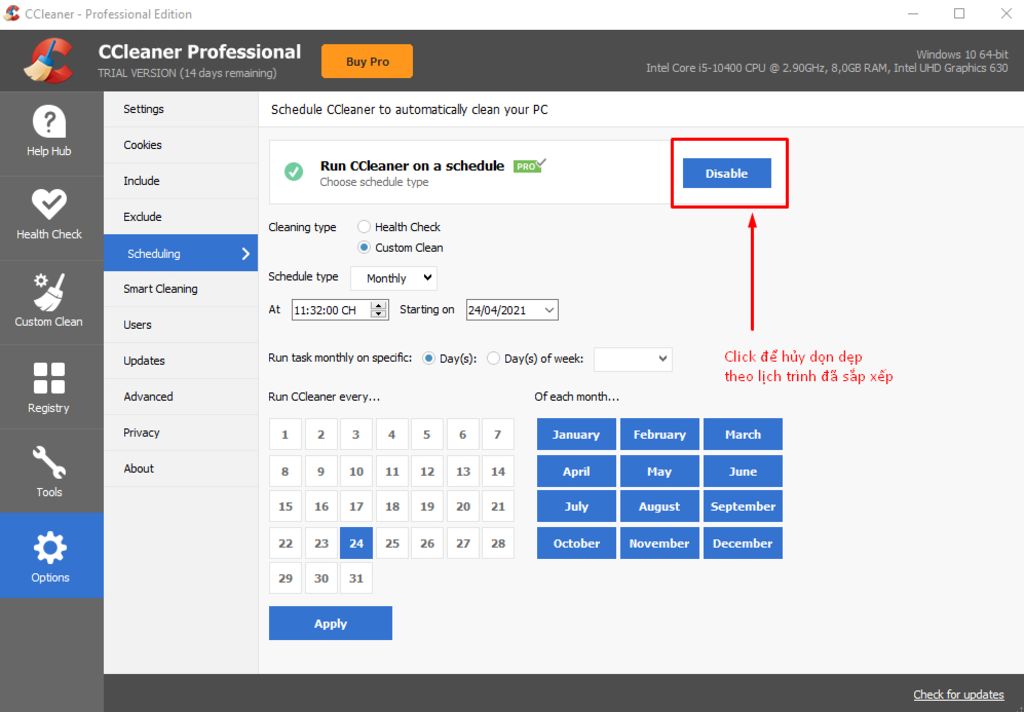Click the green checkmark schedule status icon
1024x712 pixels.
294,172
